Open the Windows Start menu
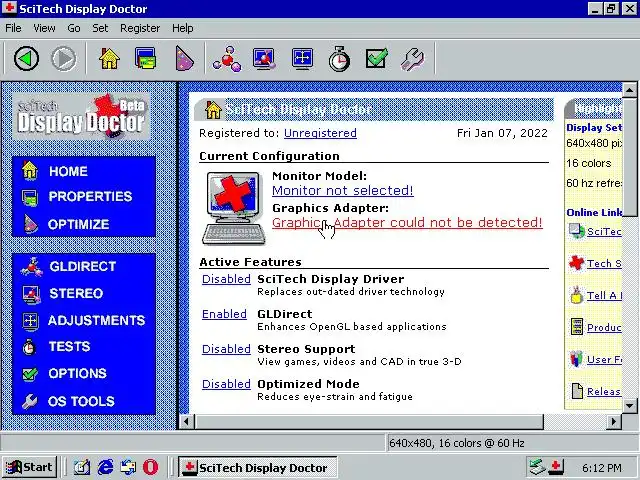 click(29, 467)
